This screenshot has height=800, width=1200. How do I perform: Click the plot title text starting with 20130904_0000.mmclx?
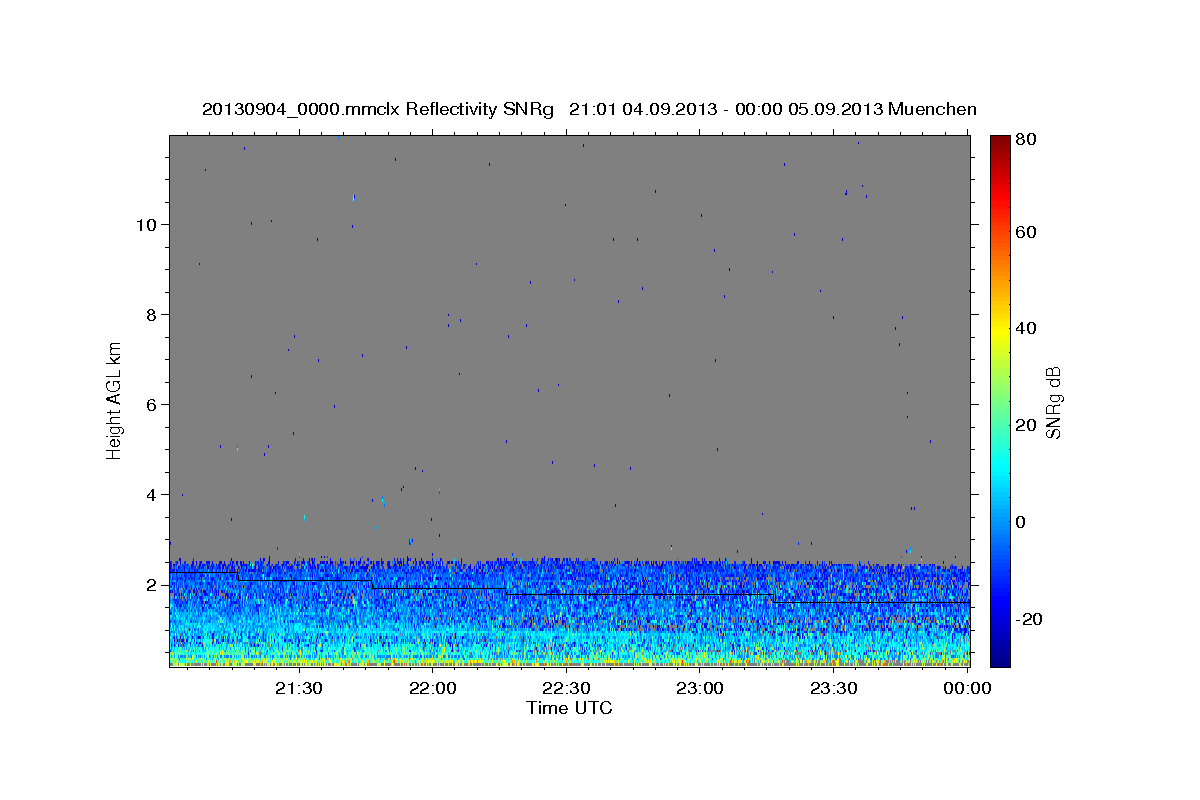pos(589,109)
